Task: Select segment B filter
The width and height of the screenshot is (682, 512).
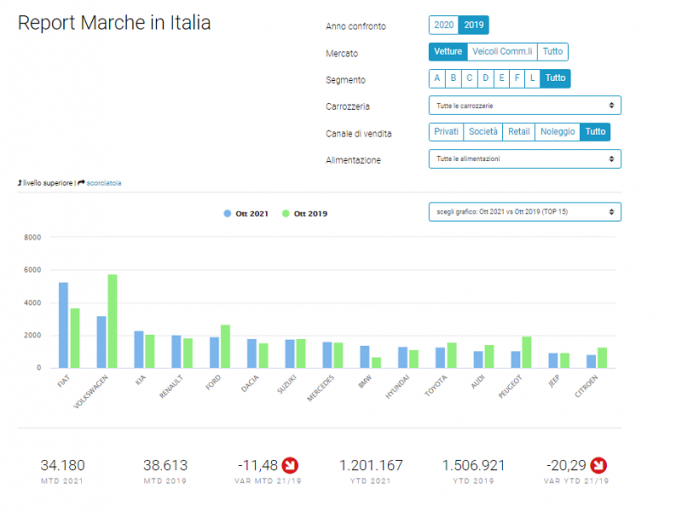Action: click(453, 78)
